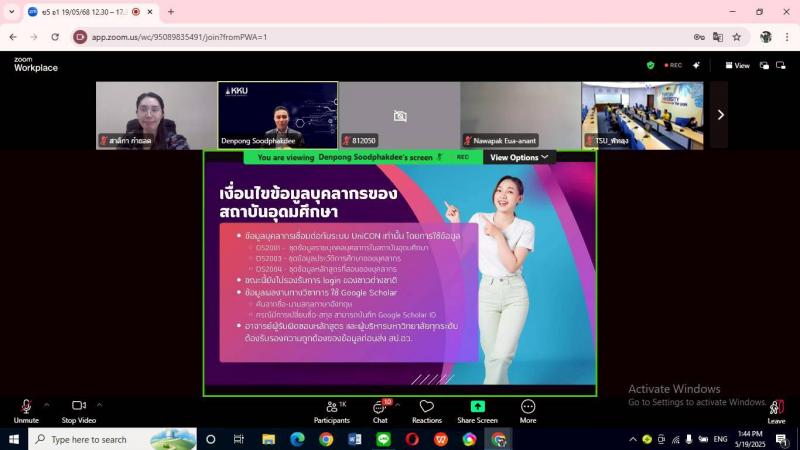
Task: Click the site information icon in address bar
Action: click(80, 37)
